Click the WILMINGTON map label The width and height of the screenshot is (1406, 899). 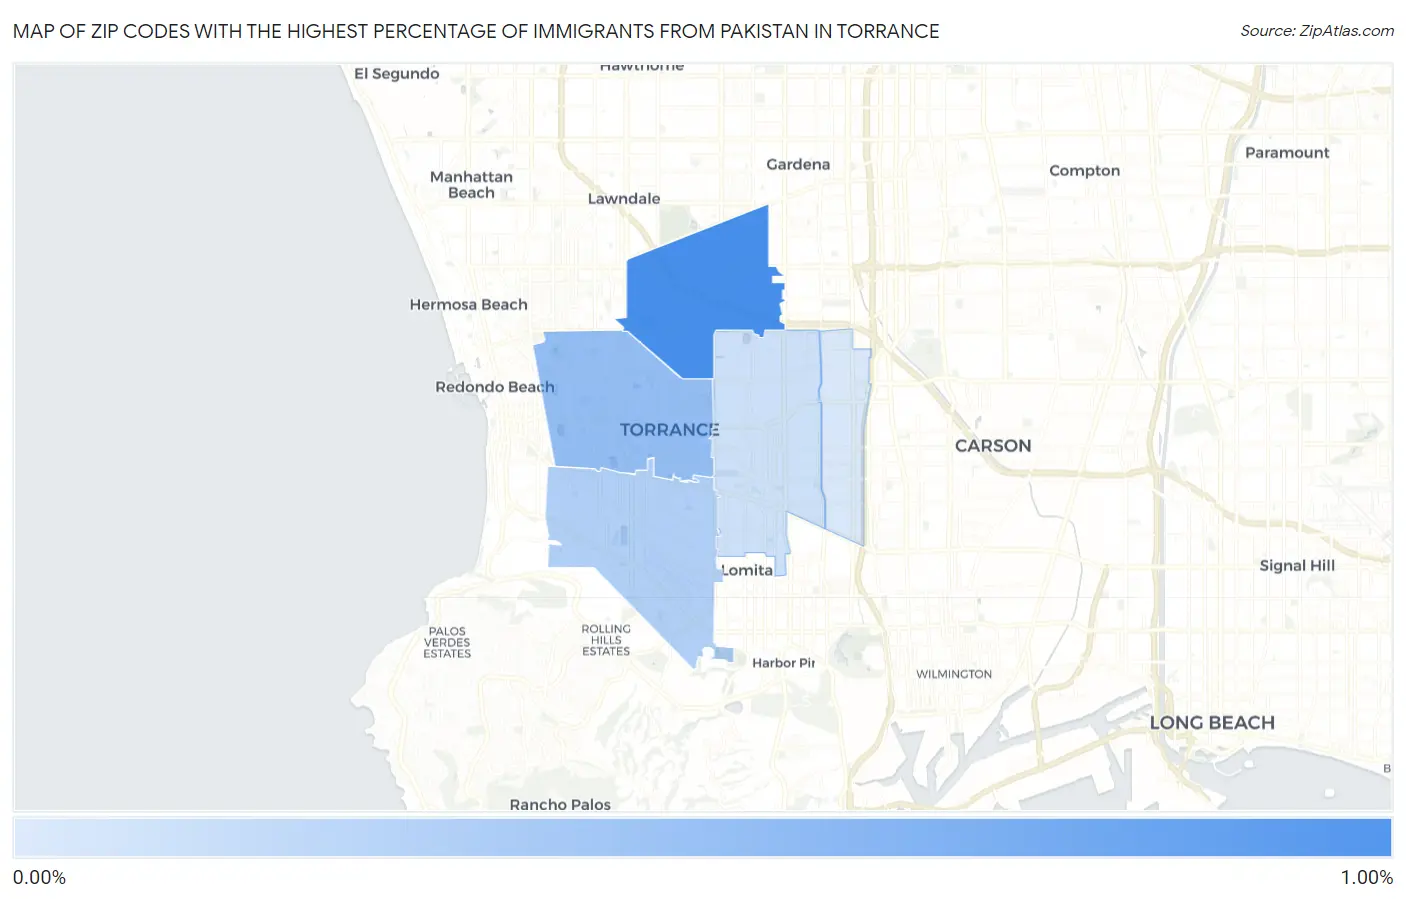tap(954, 675)
